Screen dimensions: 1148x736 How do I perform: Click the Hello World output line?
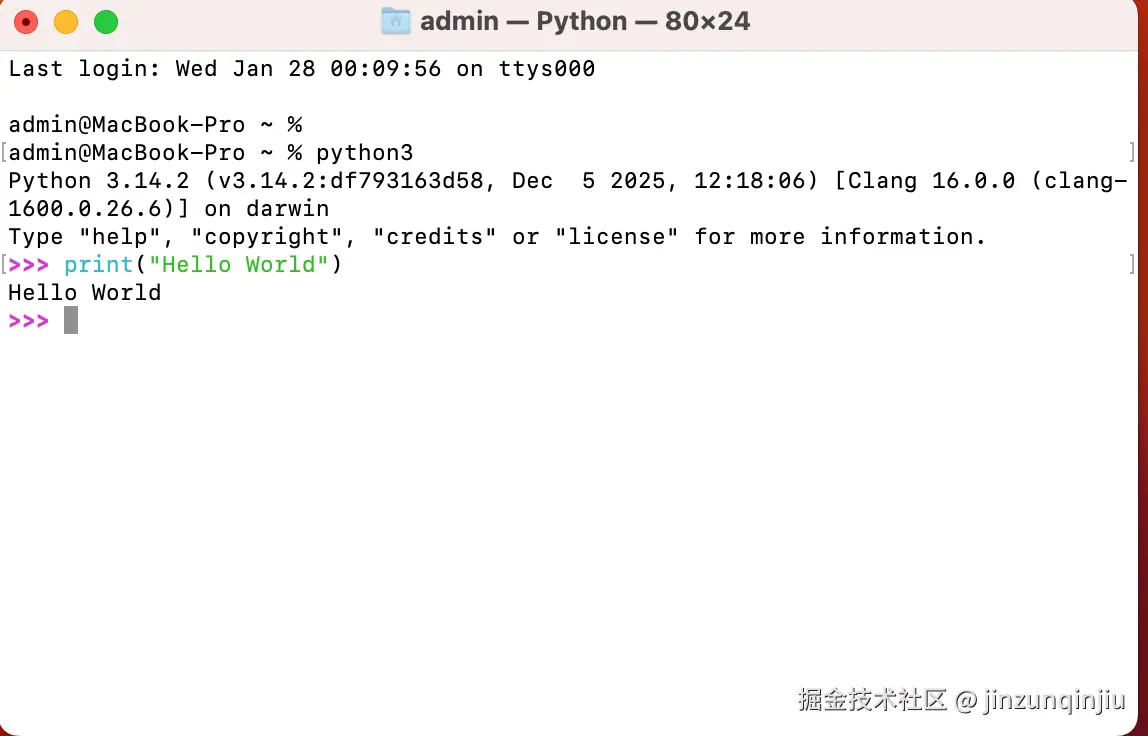[85, 293]
